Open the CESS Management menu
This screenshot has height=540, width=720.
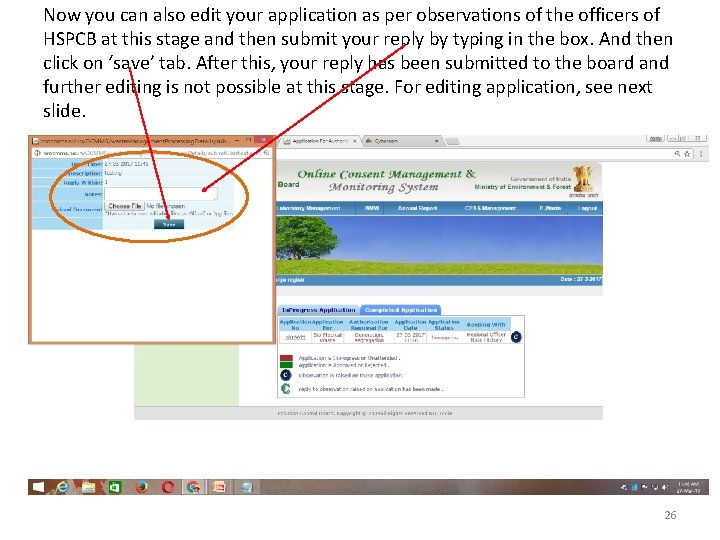tap(490, 208)
